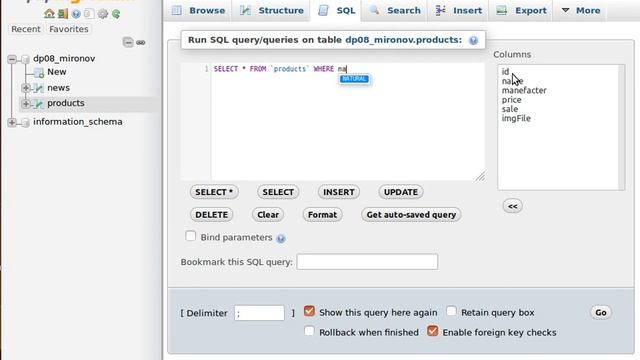Click Get auto-saved query button
Screen dimensions: 640x360
coord(411,215)
